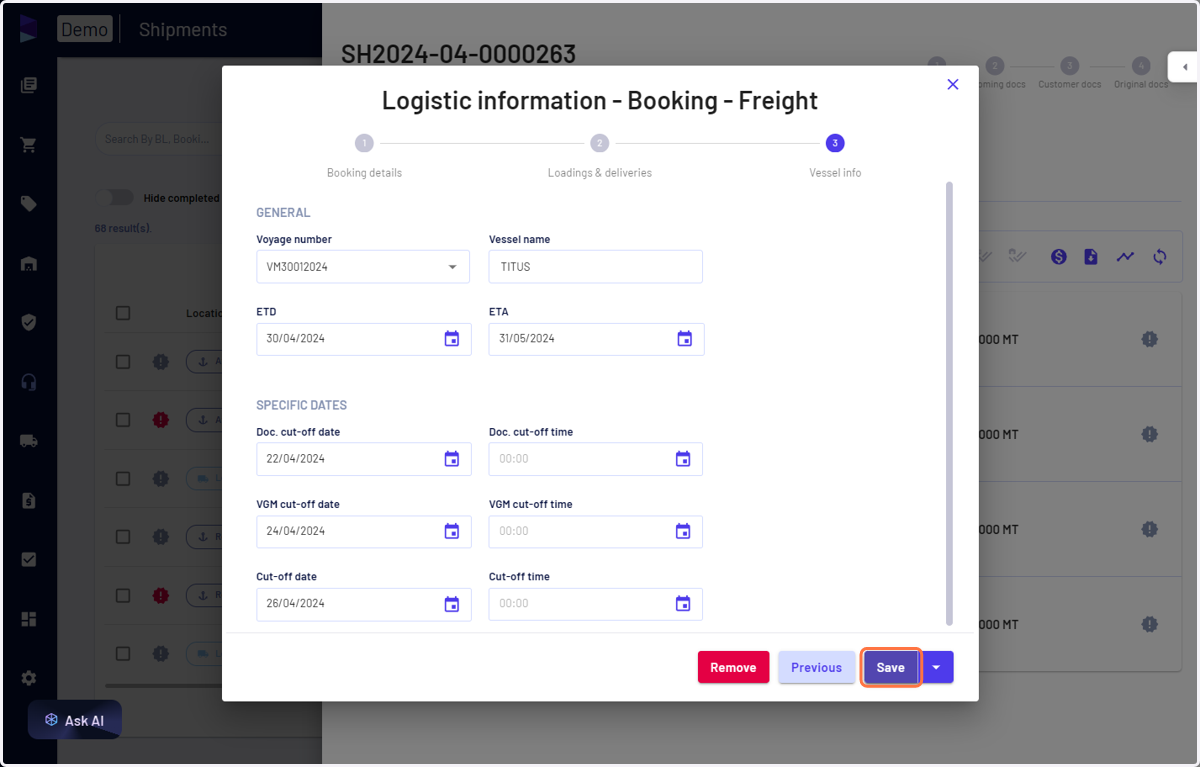Open the dashboard grid sidebar icon

[x=29, y=619]
